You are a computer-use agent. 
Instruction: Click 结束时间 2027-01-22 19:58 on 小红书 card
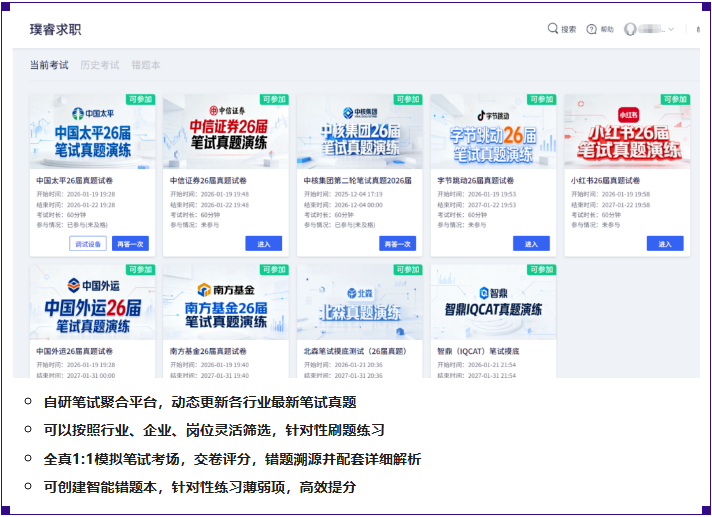(x=610, y=205)
